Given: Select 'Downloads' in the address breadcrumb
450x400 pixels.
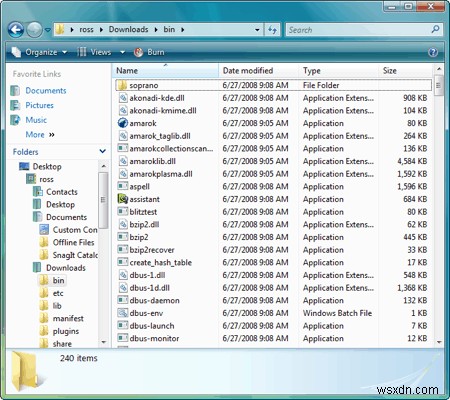Looking at the screenshot, I should click(x=128, y=29).
